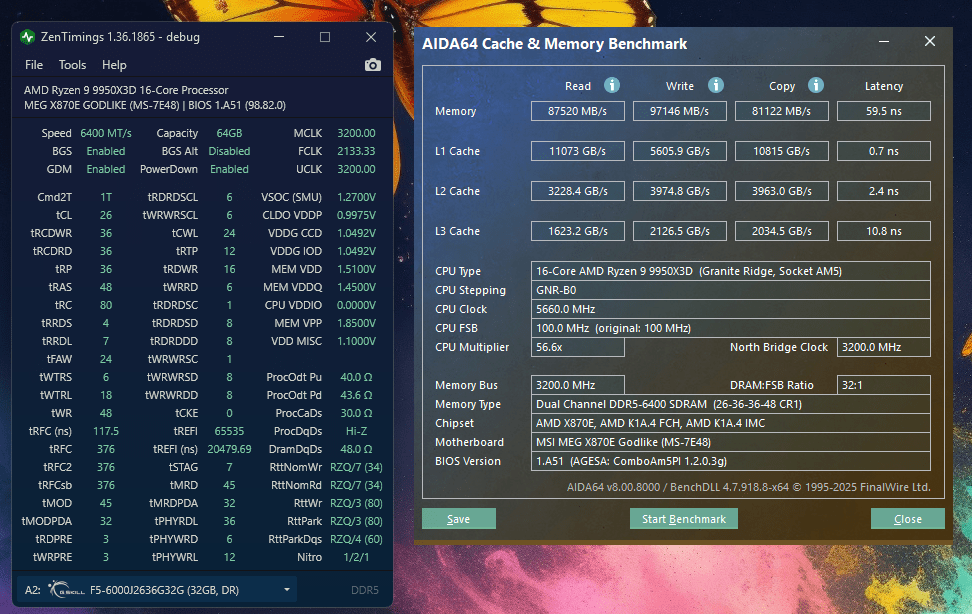Screen dimensions: 972x614
Task: Click L2 Cache Latency value 2.4 ns
Action: [x=883, y=191]
